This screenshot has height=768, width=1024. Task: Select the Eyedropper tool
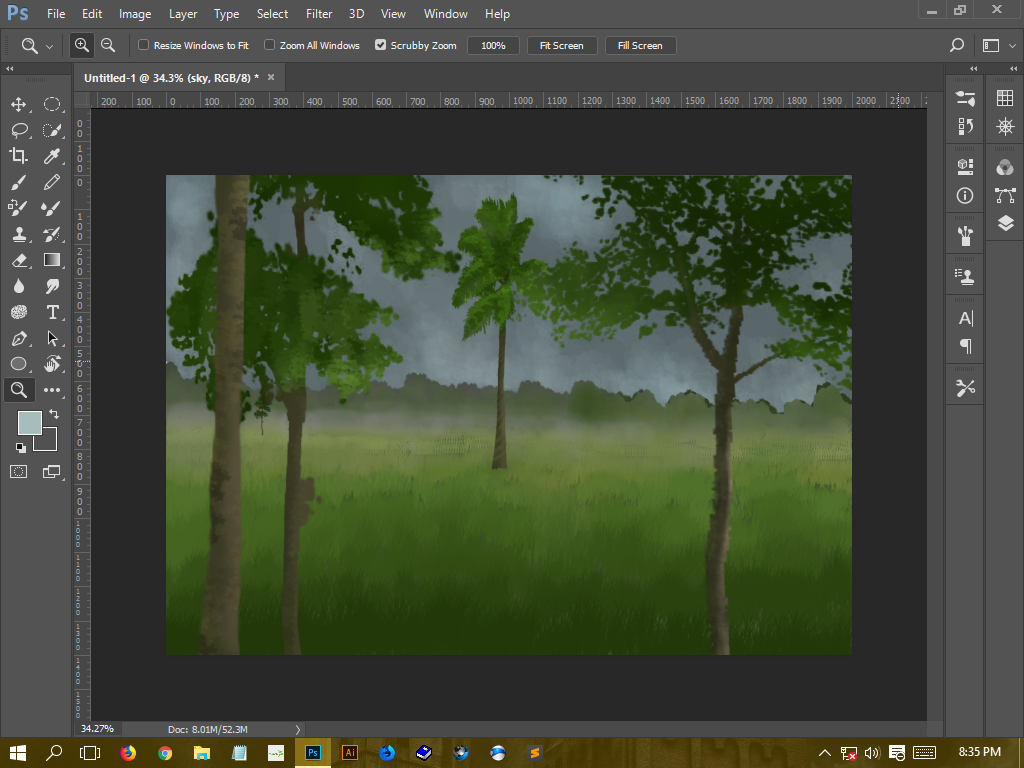coord(52,155)
